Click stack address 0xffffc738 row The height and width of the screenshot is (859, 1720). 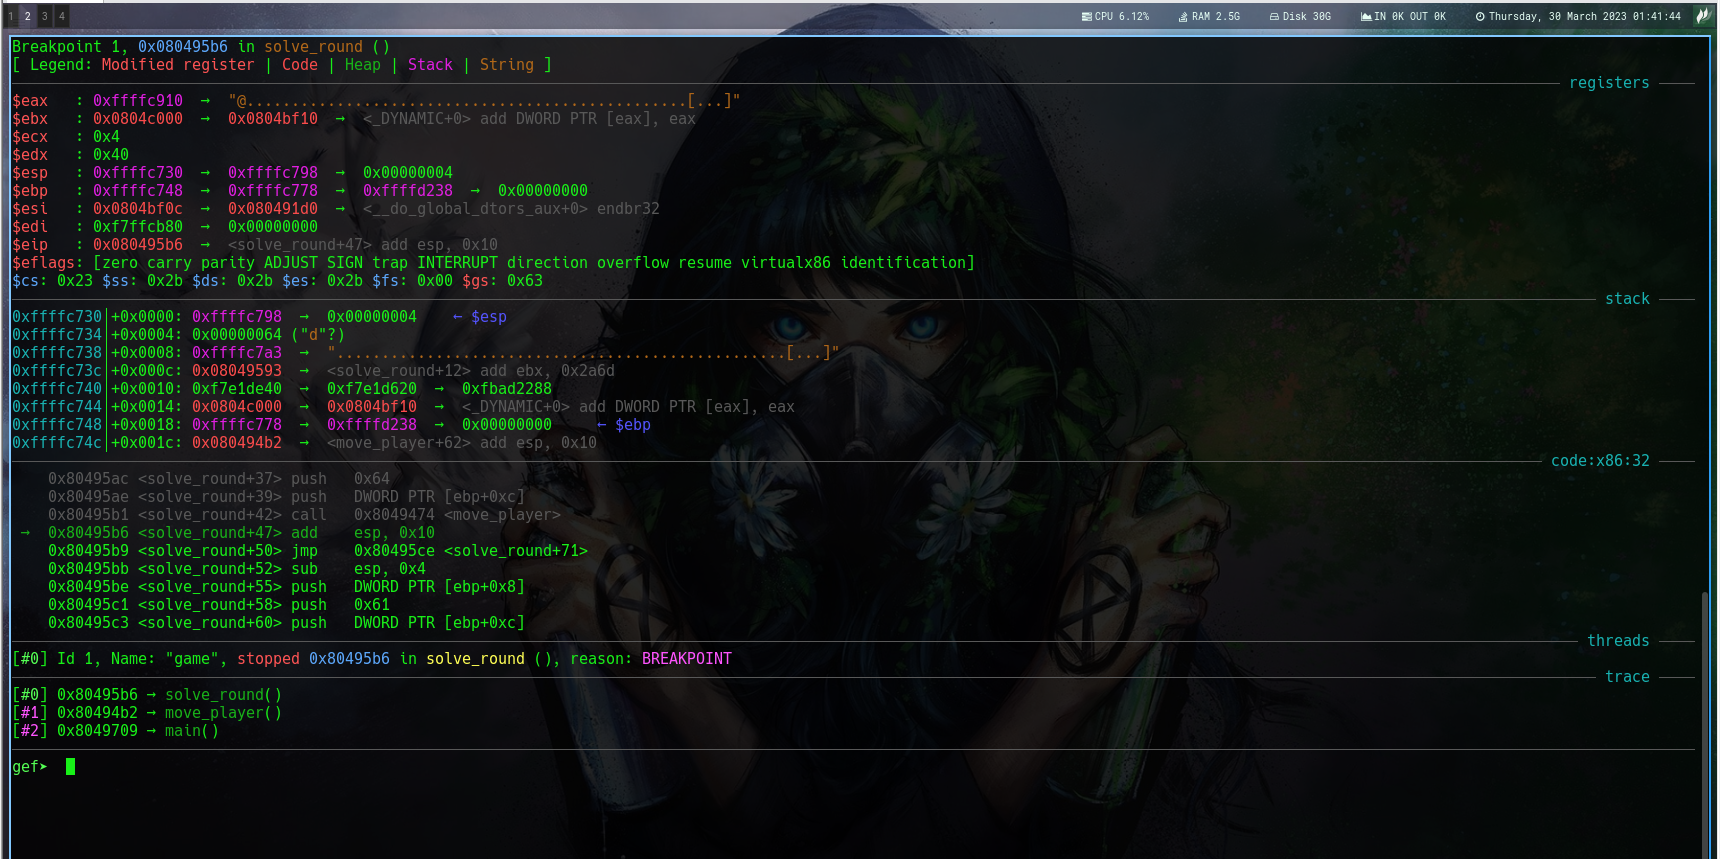426,353
